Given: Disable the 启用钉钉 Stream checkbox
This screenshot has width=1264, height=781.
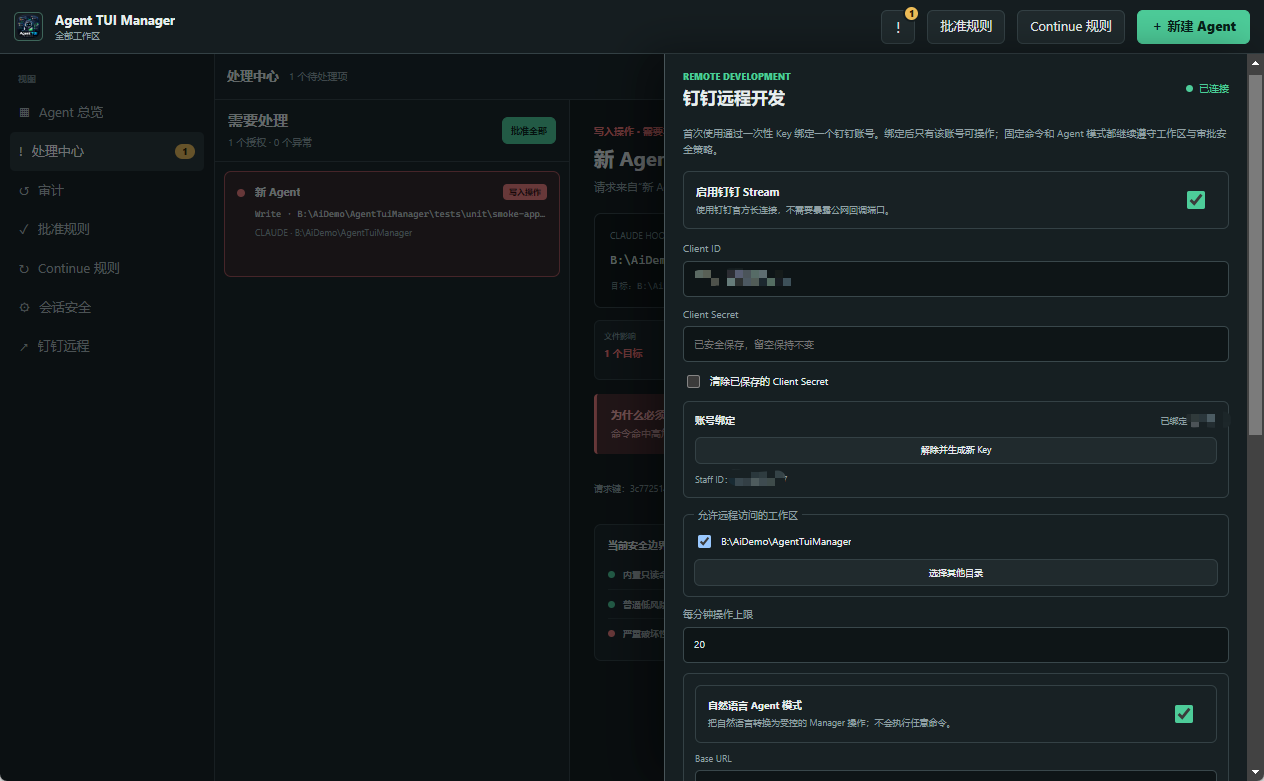Looking at the screenshot, I should point(1195,200).
